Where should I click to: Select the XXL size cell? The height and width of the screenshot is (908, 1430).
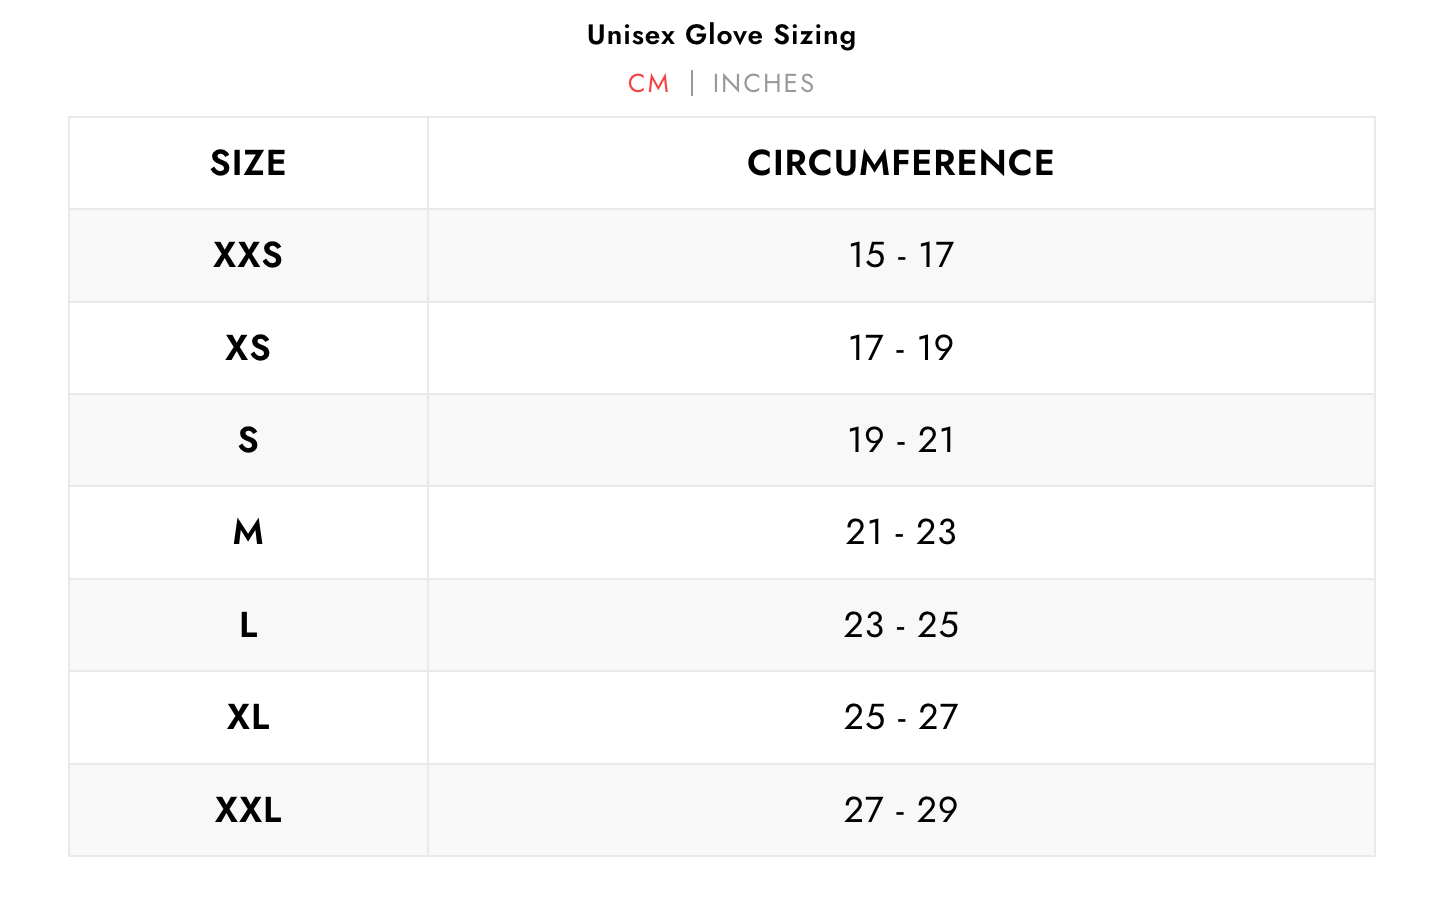click(248, 810)
